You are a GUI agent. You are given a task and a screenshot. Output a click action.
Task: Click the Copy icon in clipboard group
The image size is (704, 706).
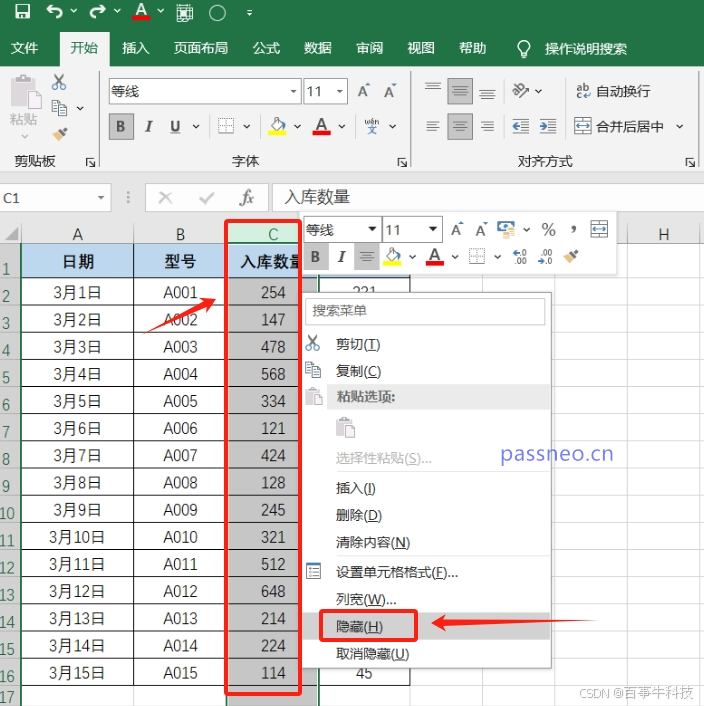(x=59, y=108)
